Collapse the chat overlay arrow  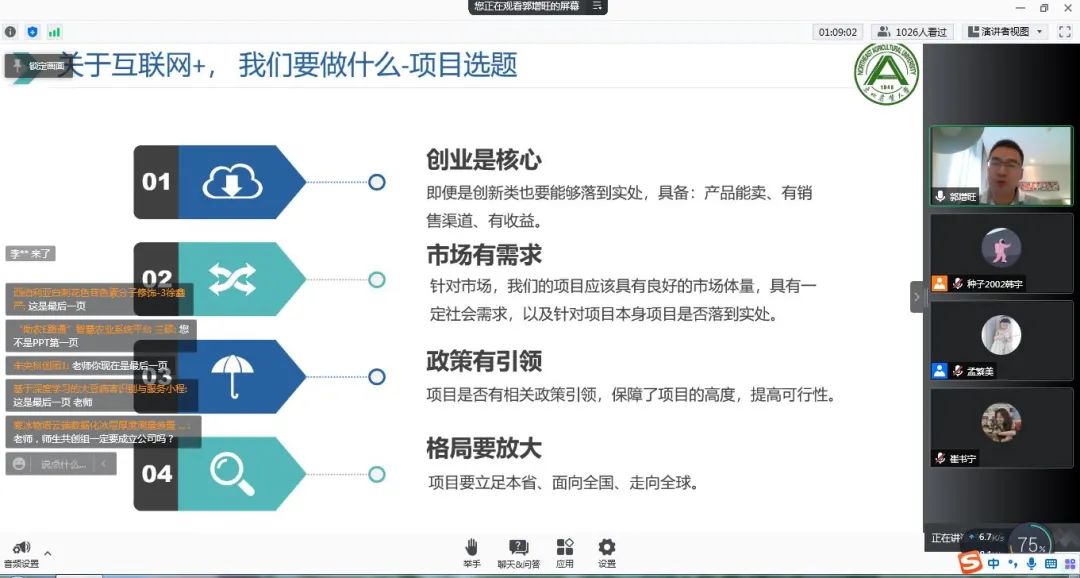pyautogui.click(x=104, y=464)
